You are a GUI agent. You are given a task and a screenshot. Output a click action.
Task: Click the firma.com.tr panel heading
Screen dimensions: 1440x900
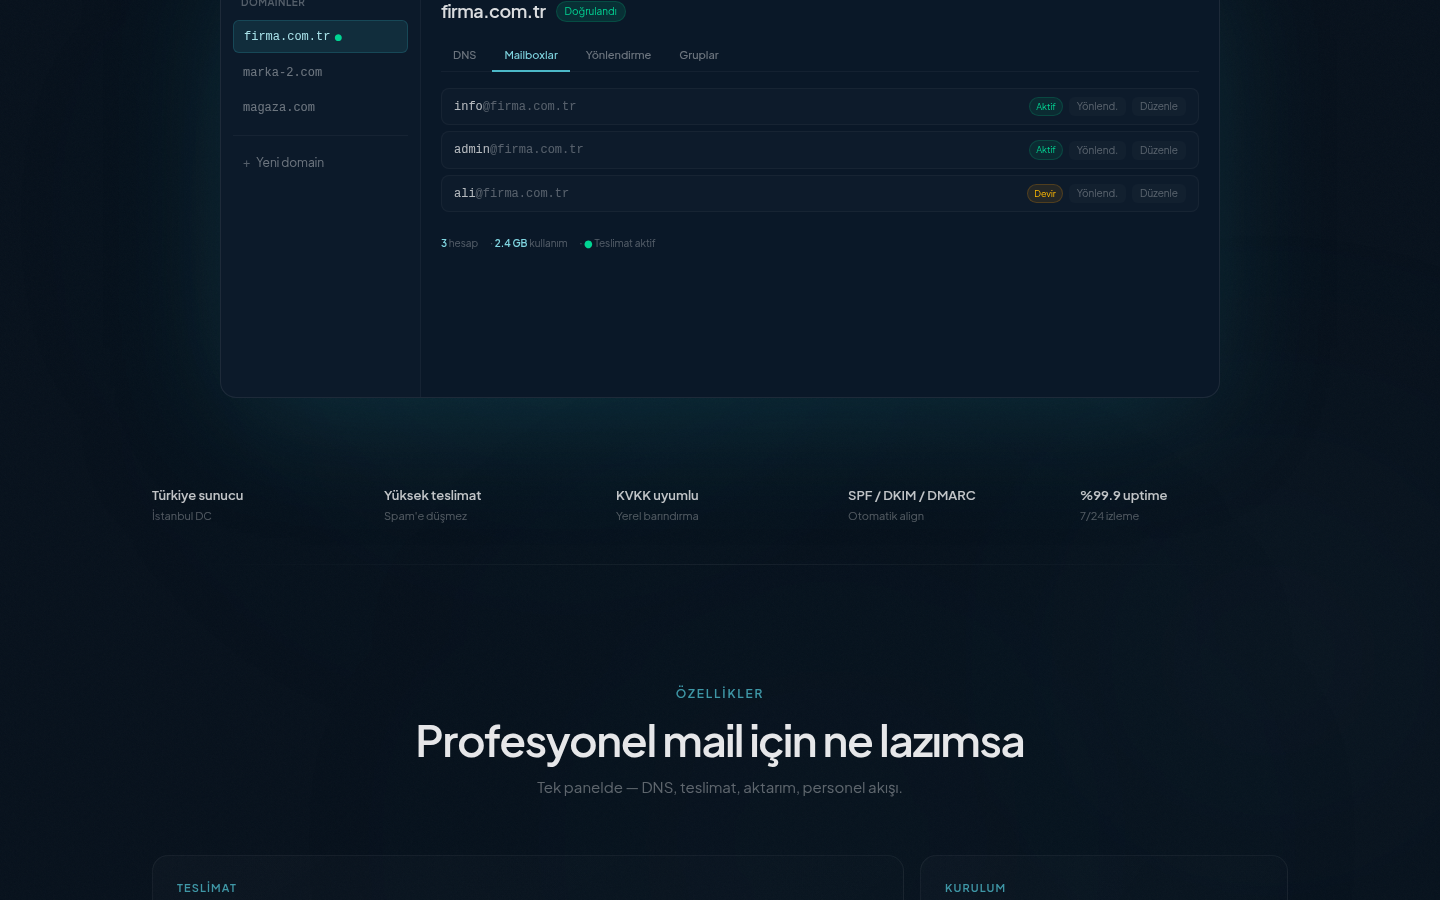[493, 12]
